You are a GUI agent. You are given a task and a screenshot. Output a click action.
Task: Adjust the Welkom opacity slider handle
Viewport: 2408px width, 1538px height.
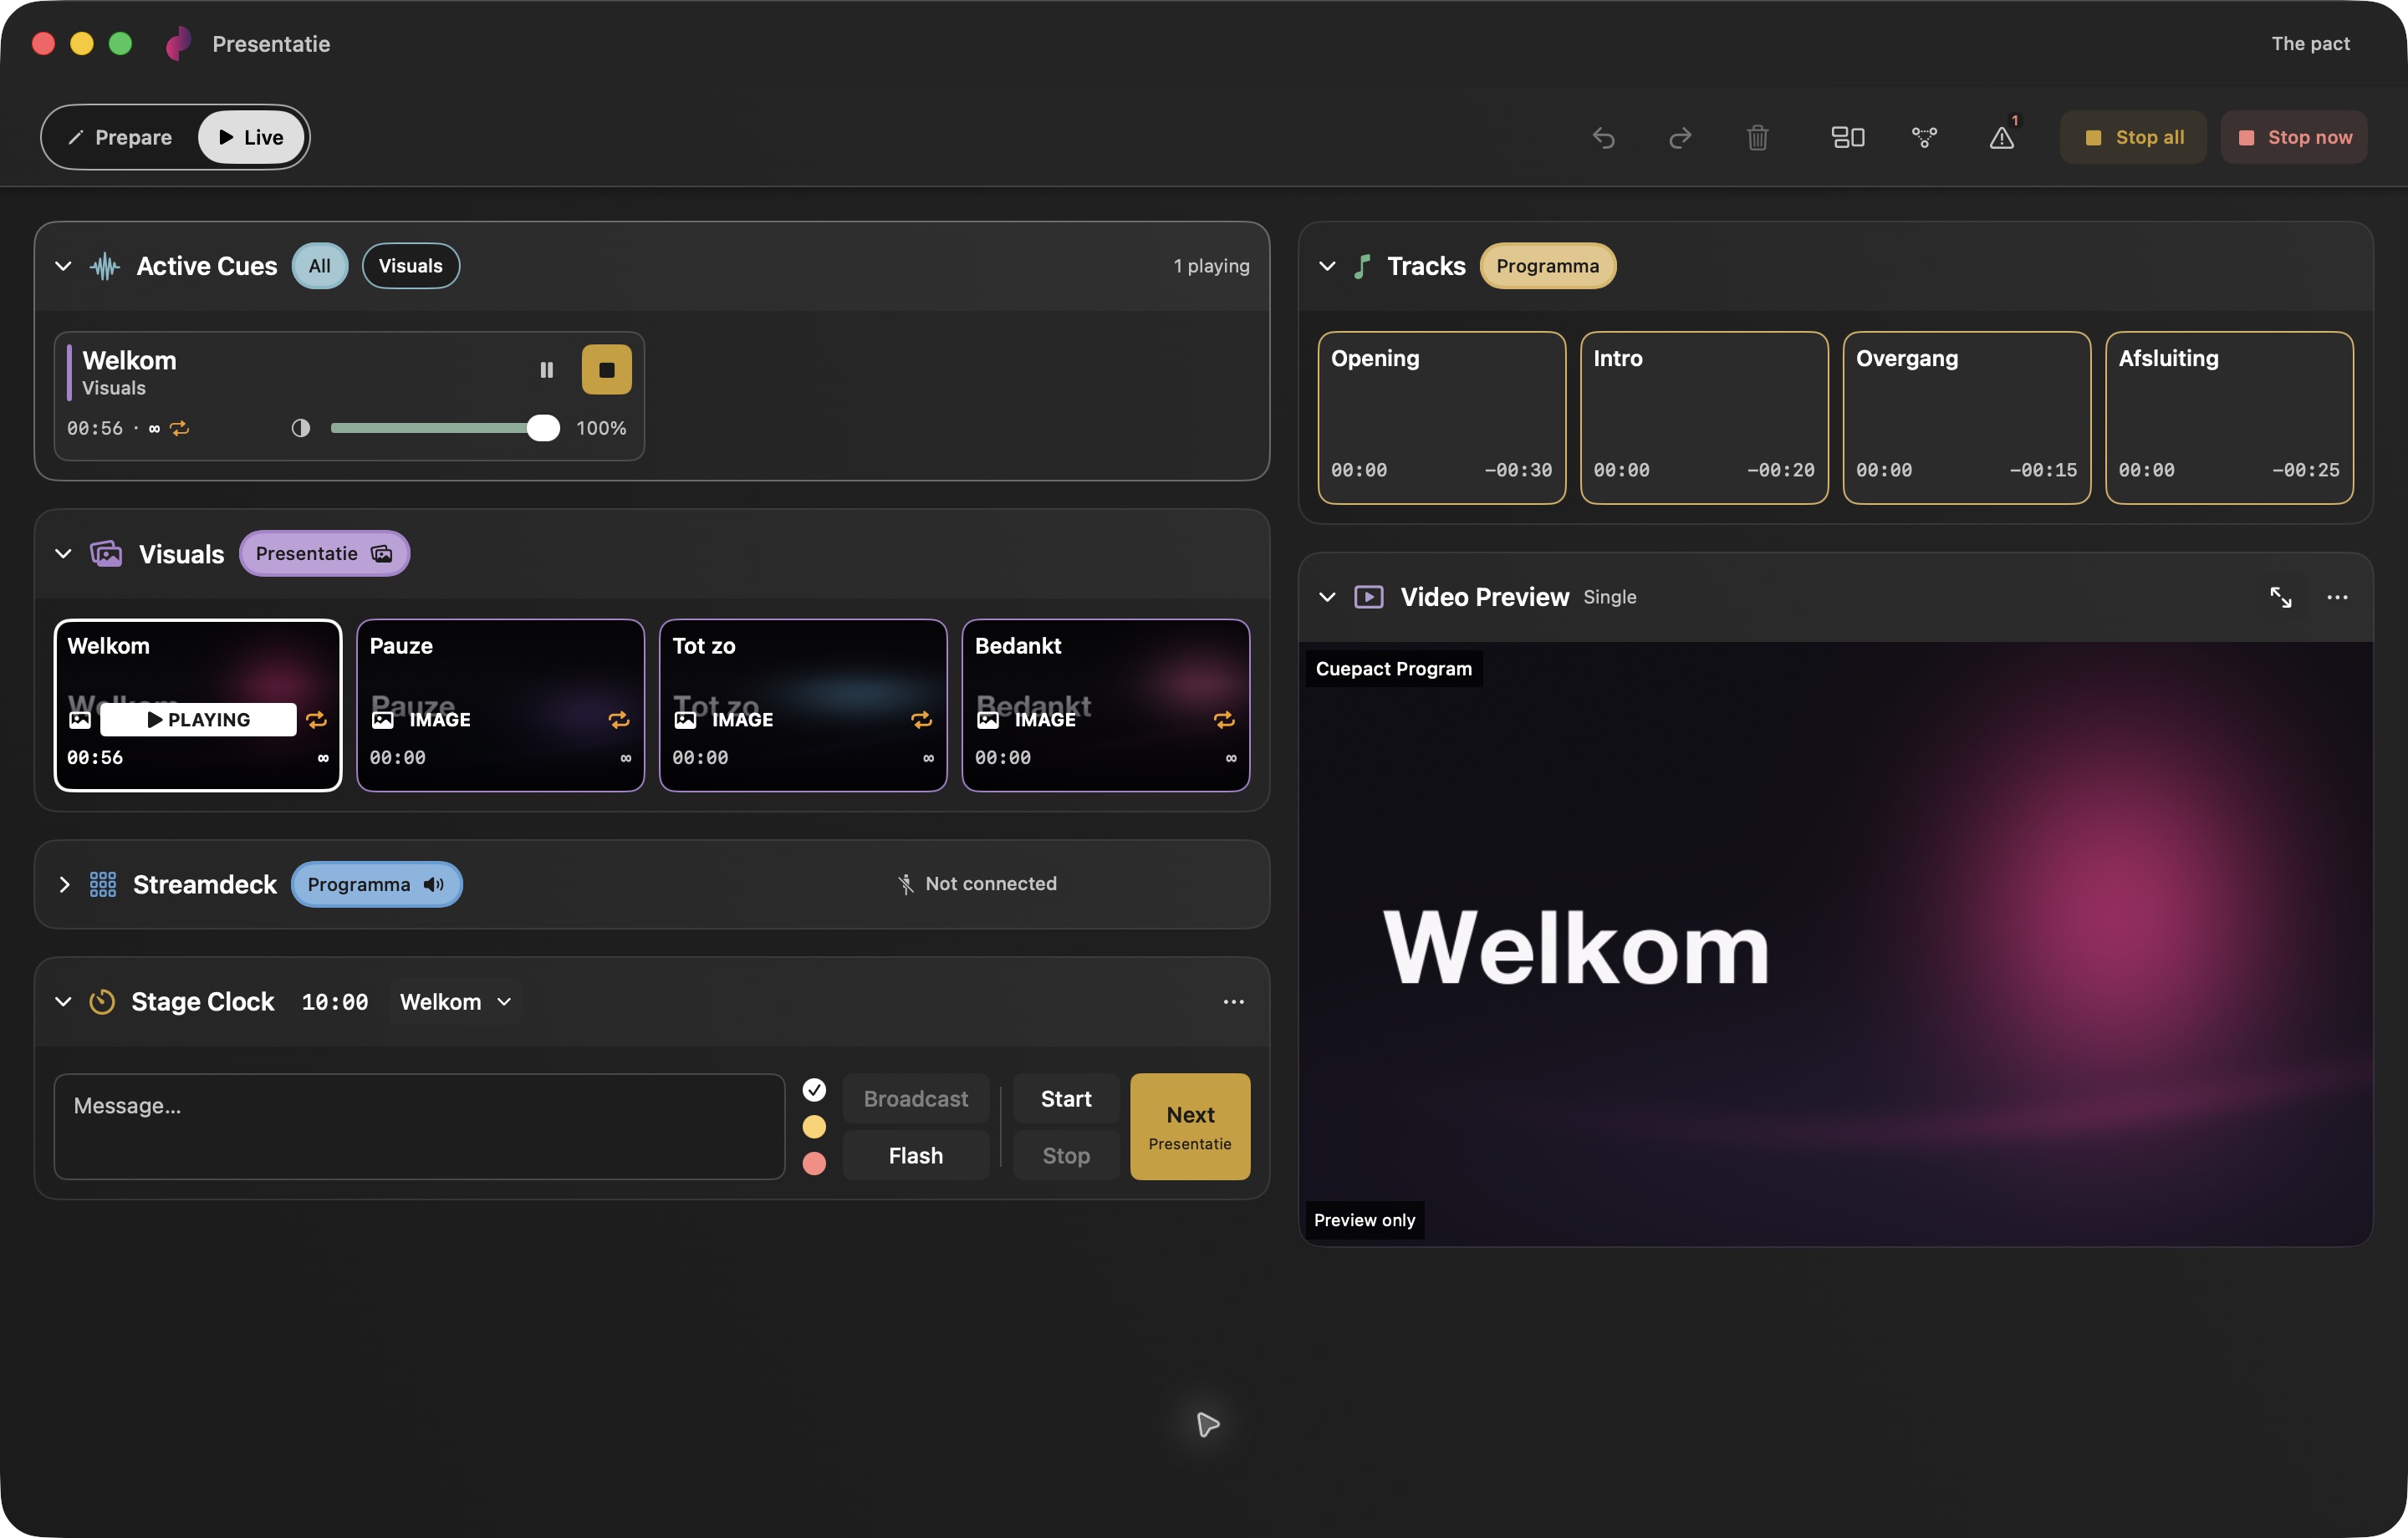click(543, 428)
